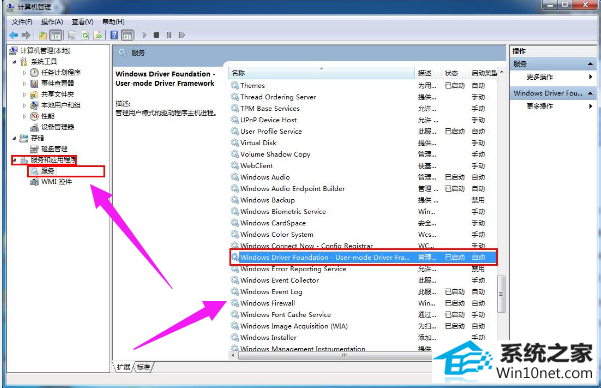
Task: Select the Themes service row
Action: 363,85
